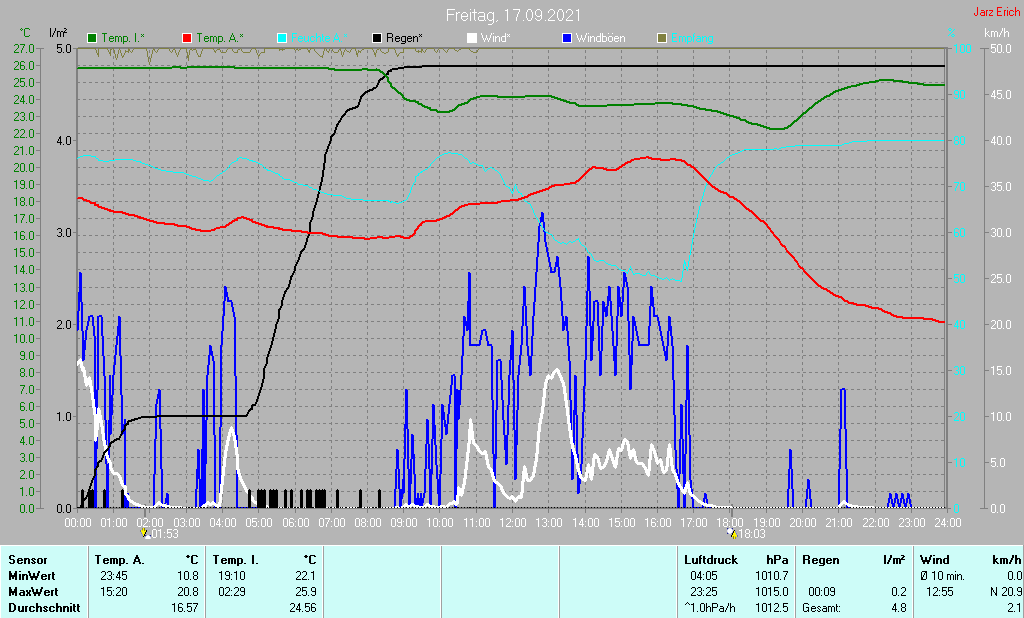Click the 'Regen' column header in table

pos(820,560)
